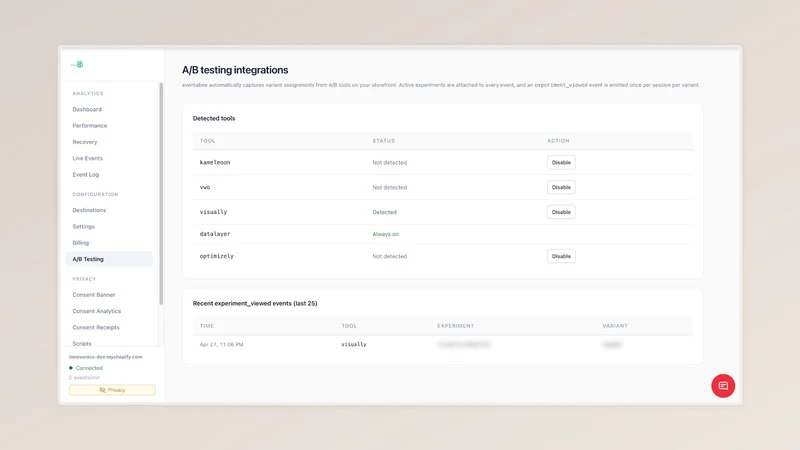Disable the visually integration
The width and height of the screenshot is (800, 450).
561,212
